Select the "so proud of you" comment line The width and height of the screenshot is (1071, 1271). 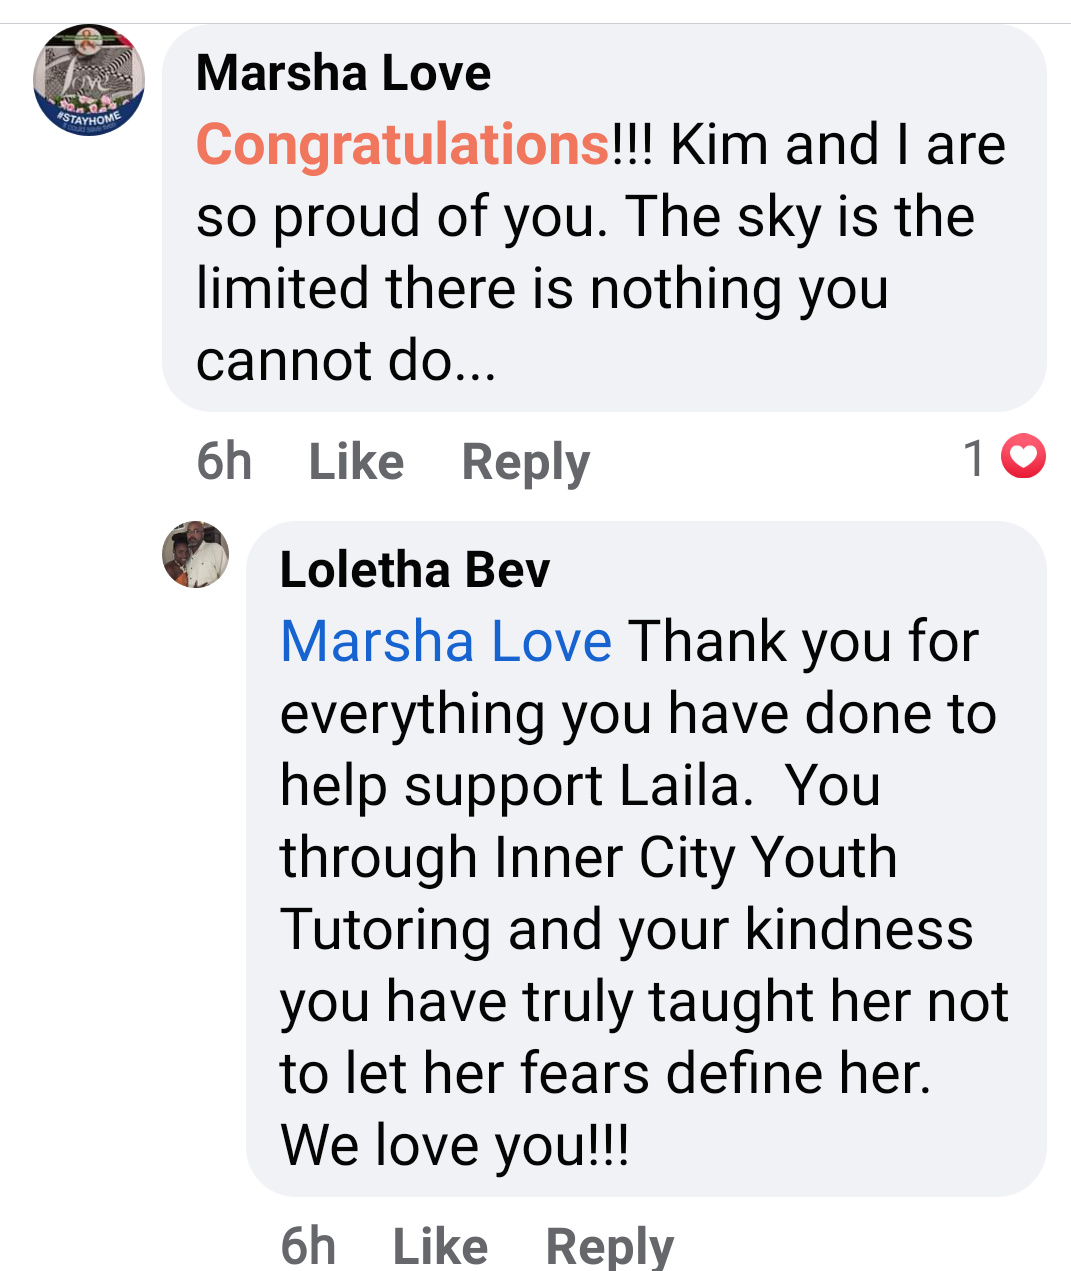click(400, 217)
